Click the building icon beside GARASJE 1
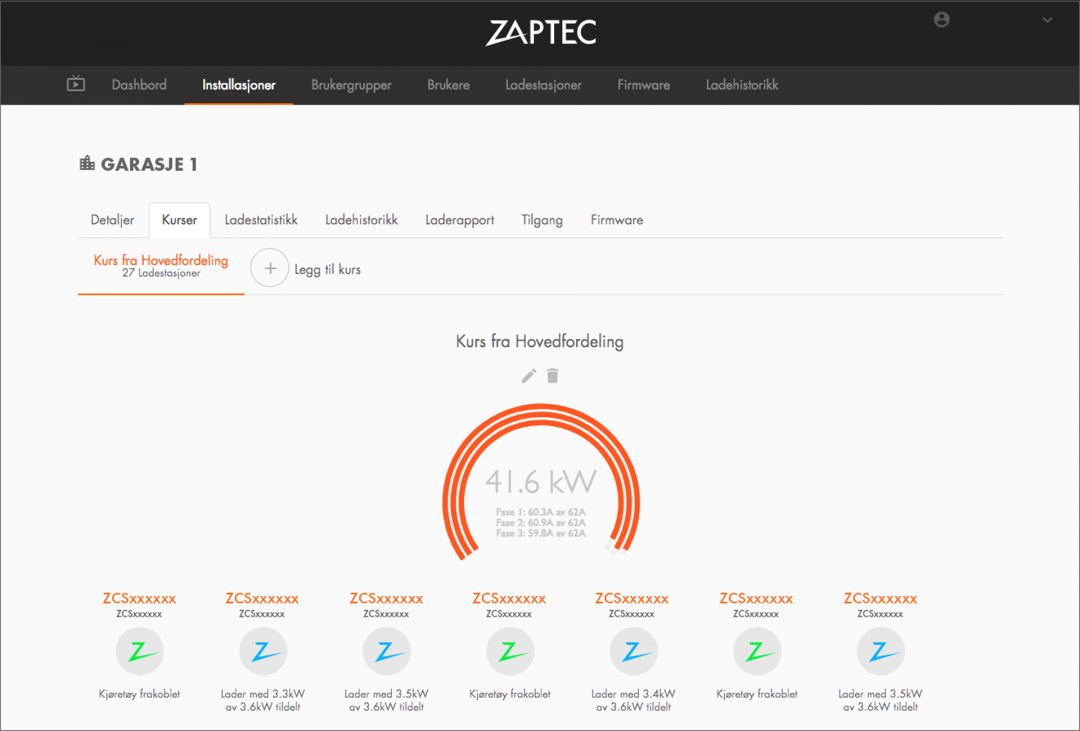The width and height of the screenshot is (1080, 731). 87,163
